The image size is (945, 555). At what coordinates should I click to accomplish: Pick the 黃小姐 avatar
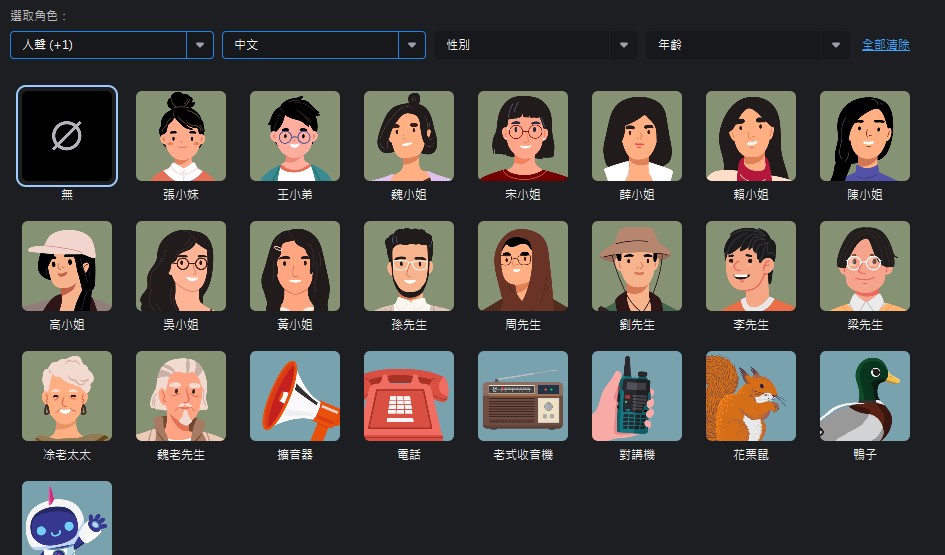[x=295, y=266]
